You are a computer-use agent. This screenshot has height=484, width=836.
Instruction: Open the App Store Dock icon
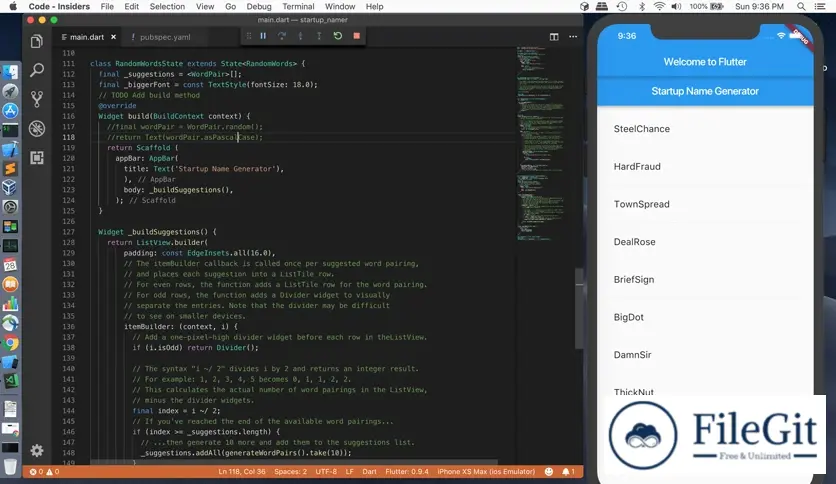coord(10,110)
